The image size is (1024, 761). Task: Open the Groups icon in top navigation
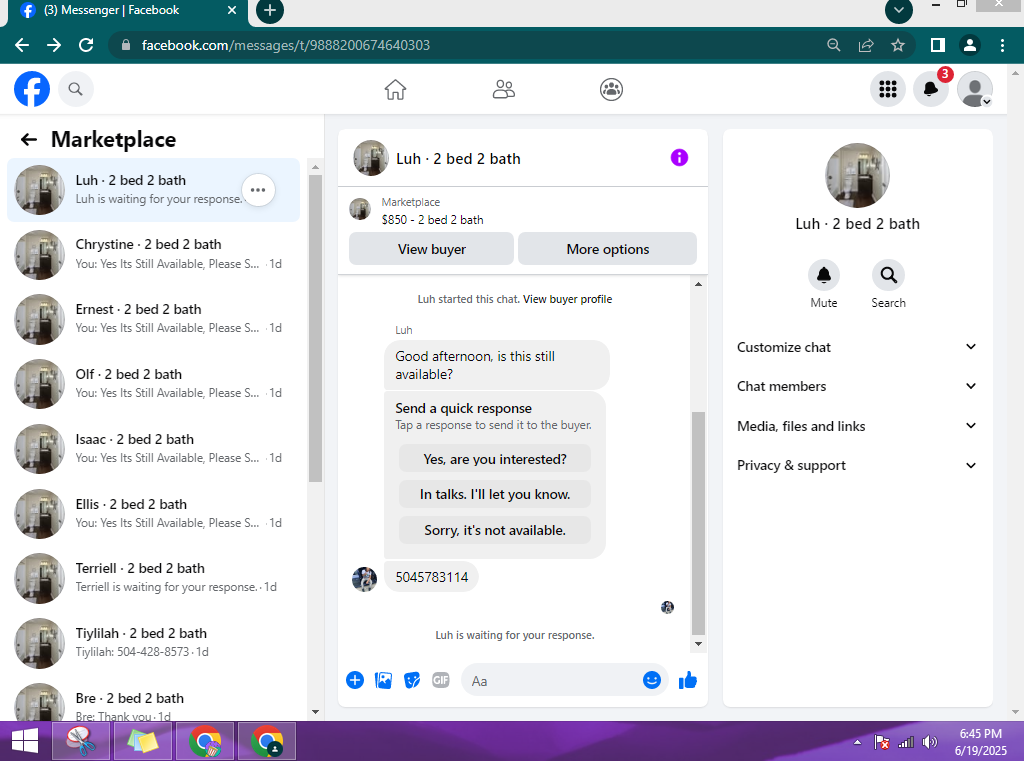click(611, 89)
